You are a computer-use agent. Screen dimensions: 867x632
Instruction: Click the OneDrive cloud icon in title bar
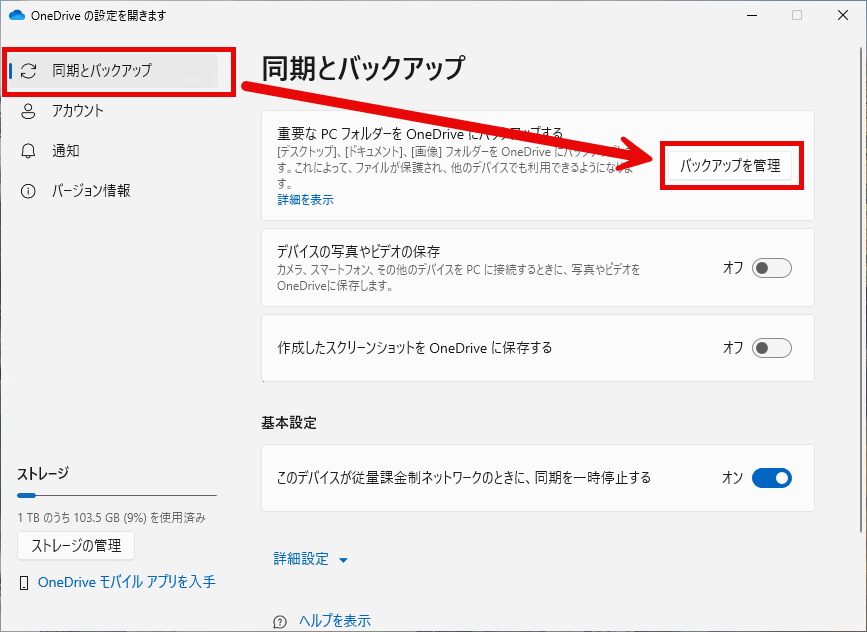17,15
